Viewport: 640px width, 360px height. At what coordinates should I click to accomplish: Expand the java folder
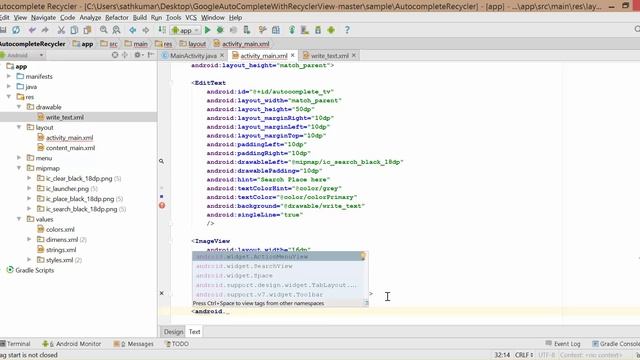[9, 87]
